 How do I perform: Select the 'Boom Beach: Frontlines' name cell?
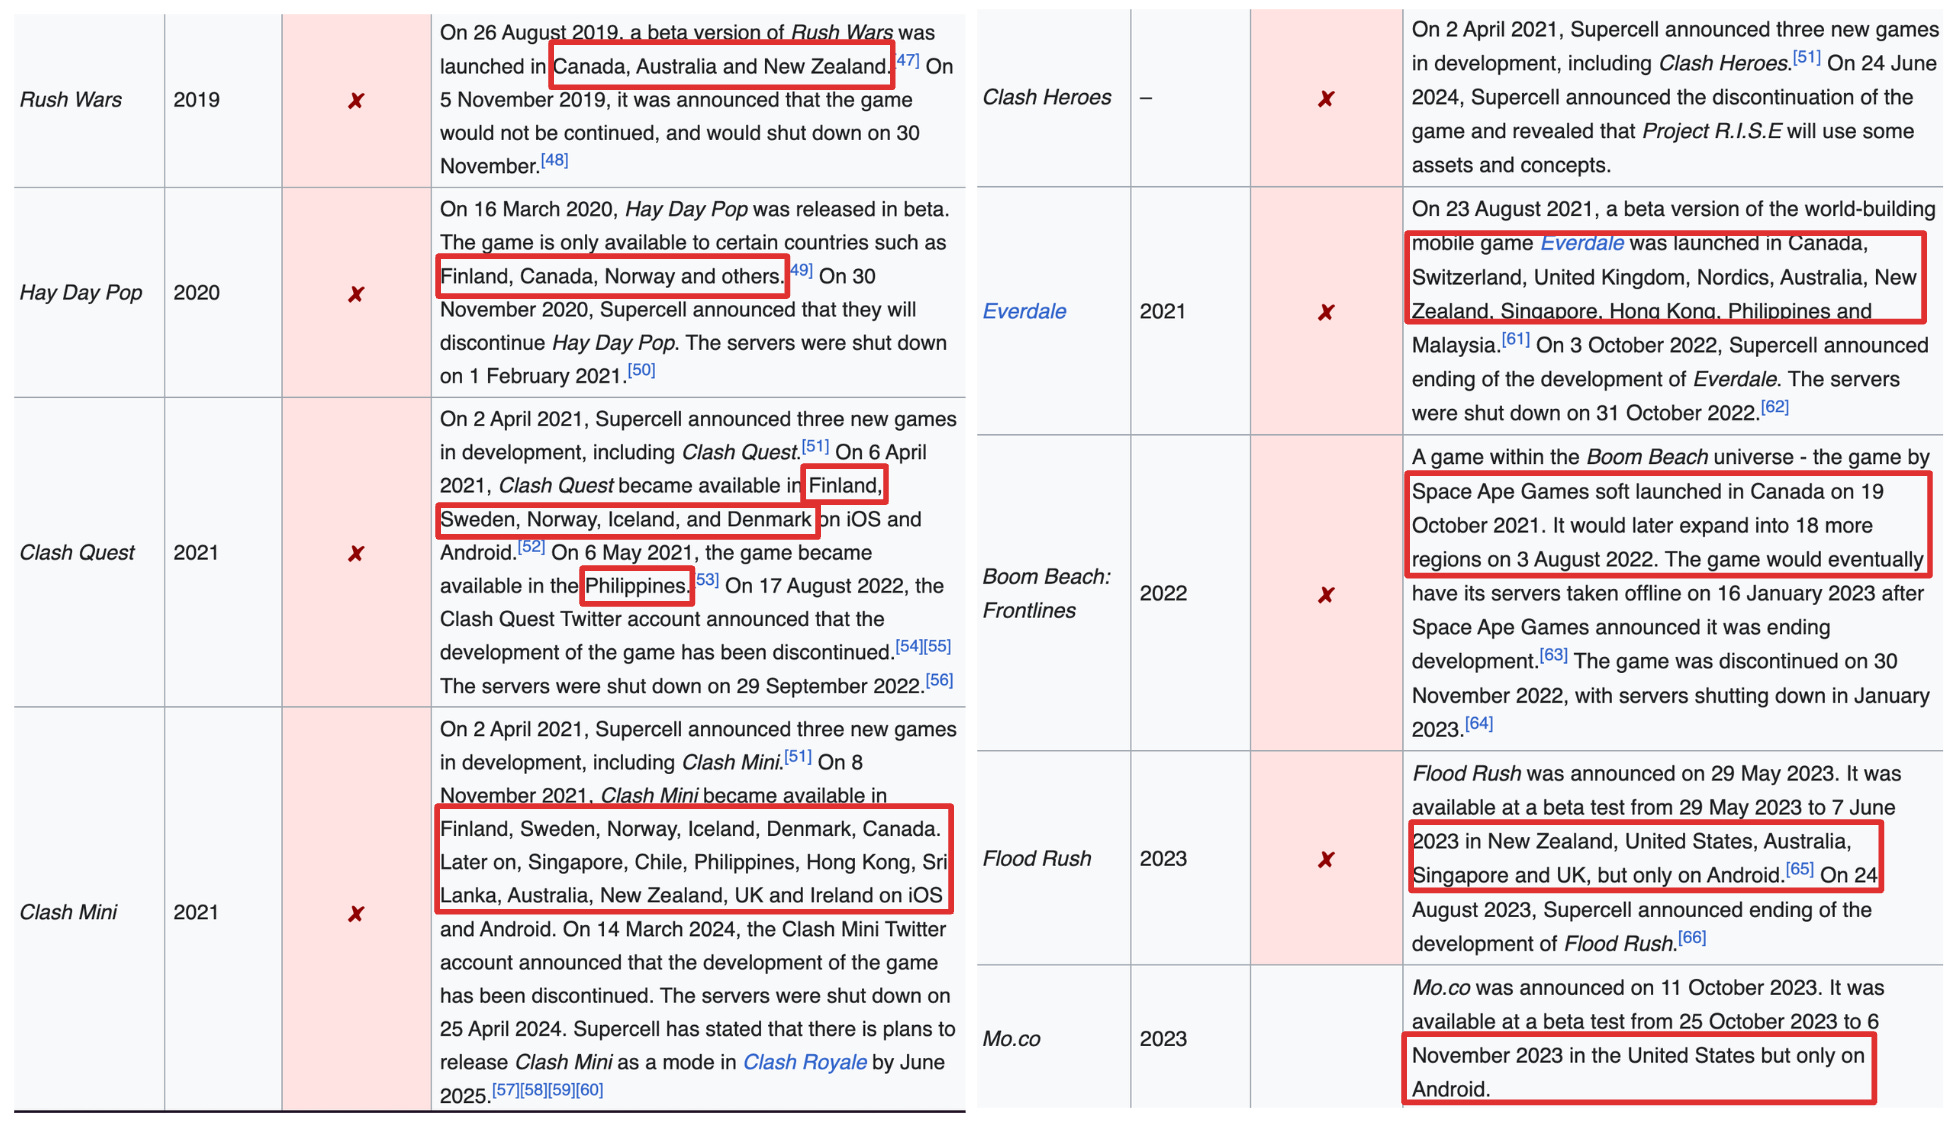[x=1054, y=593]
